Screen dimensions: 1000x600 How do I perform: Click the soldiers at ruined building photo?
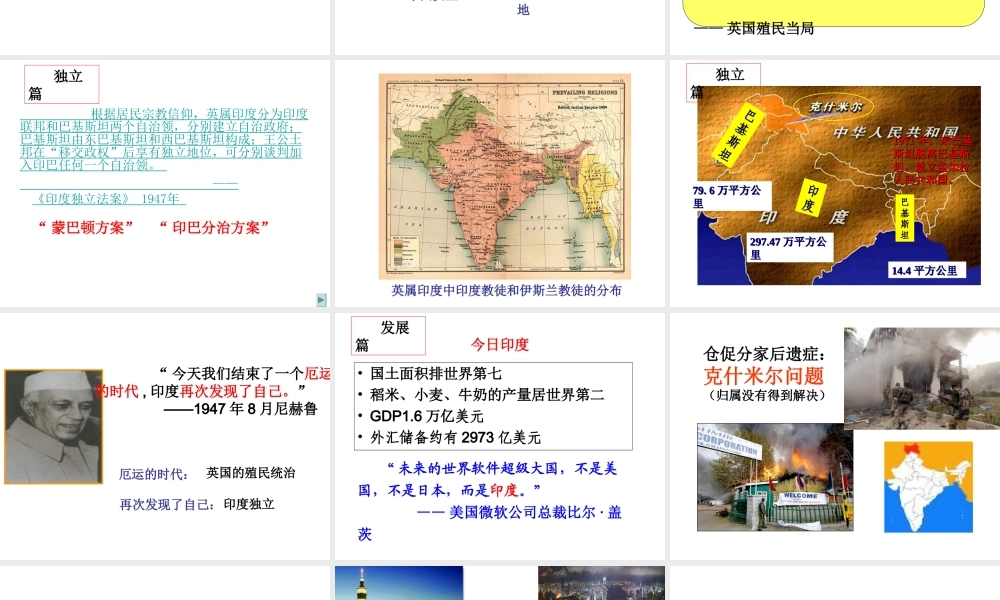coord(921,377)
